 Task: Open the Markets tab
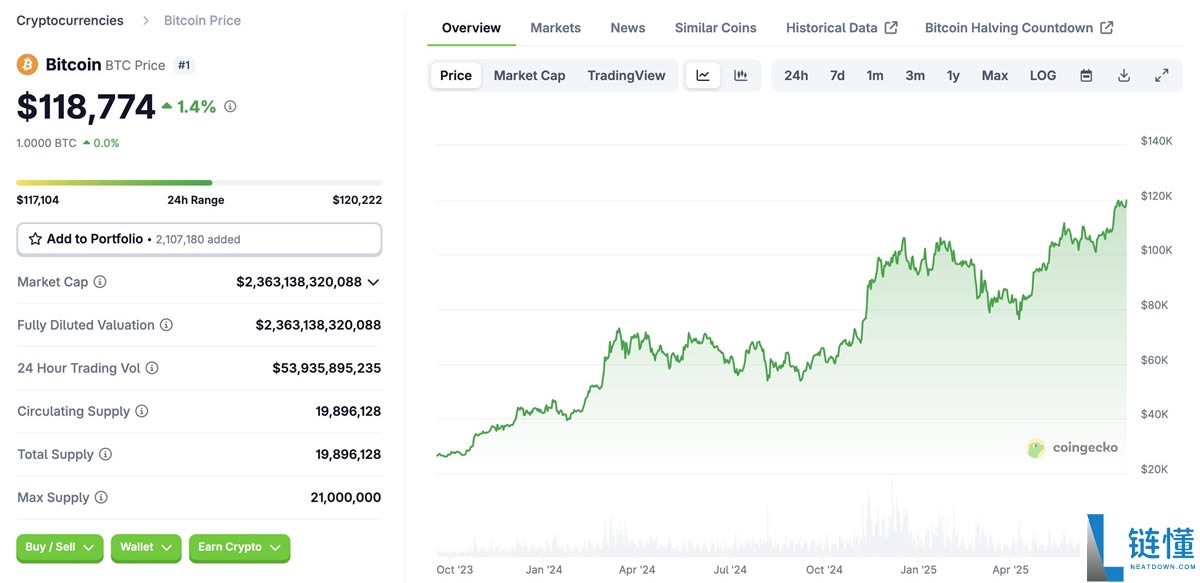coord(555,28)
